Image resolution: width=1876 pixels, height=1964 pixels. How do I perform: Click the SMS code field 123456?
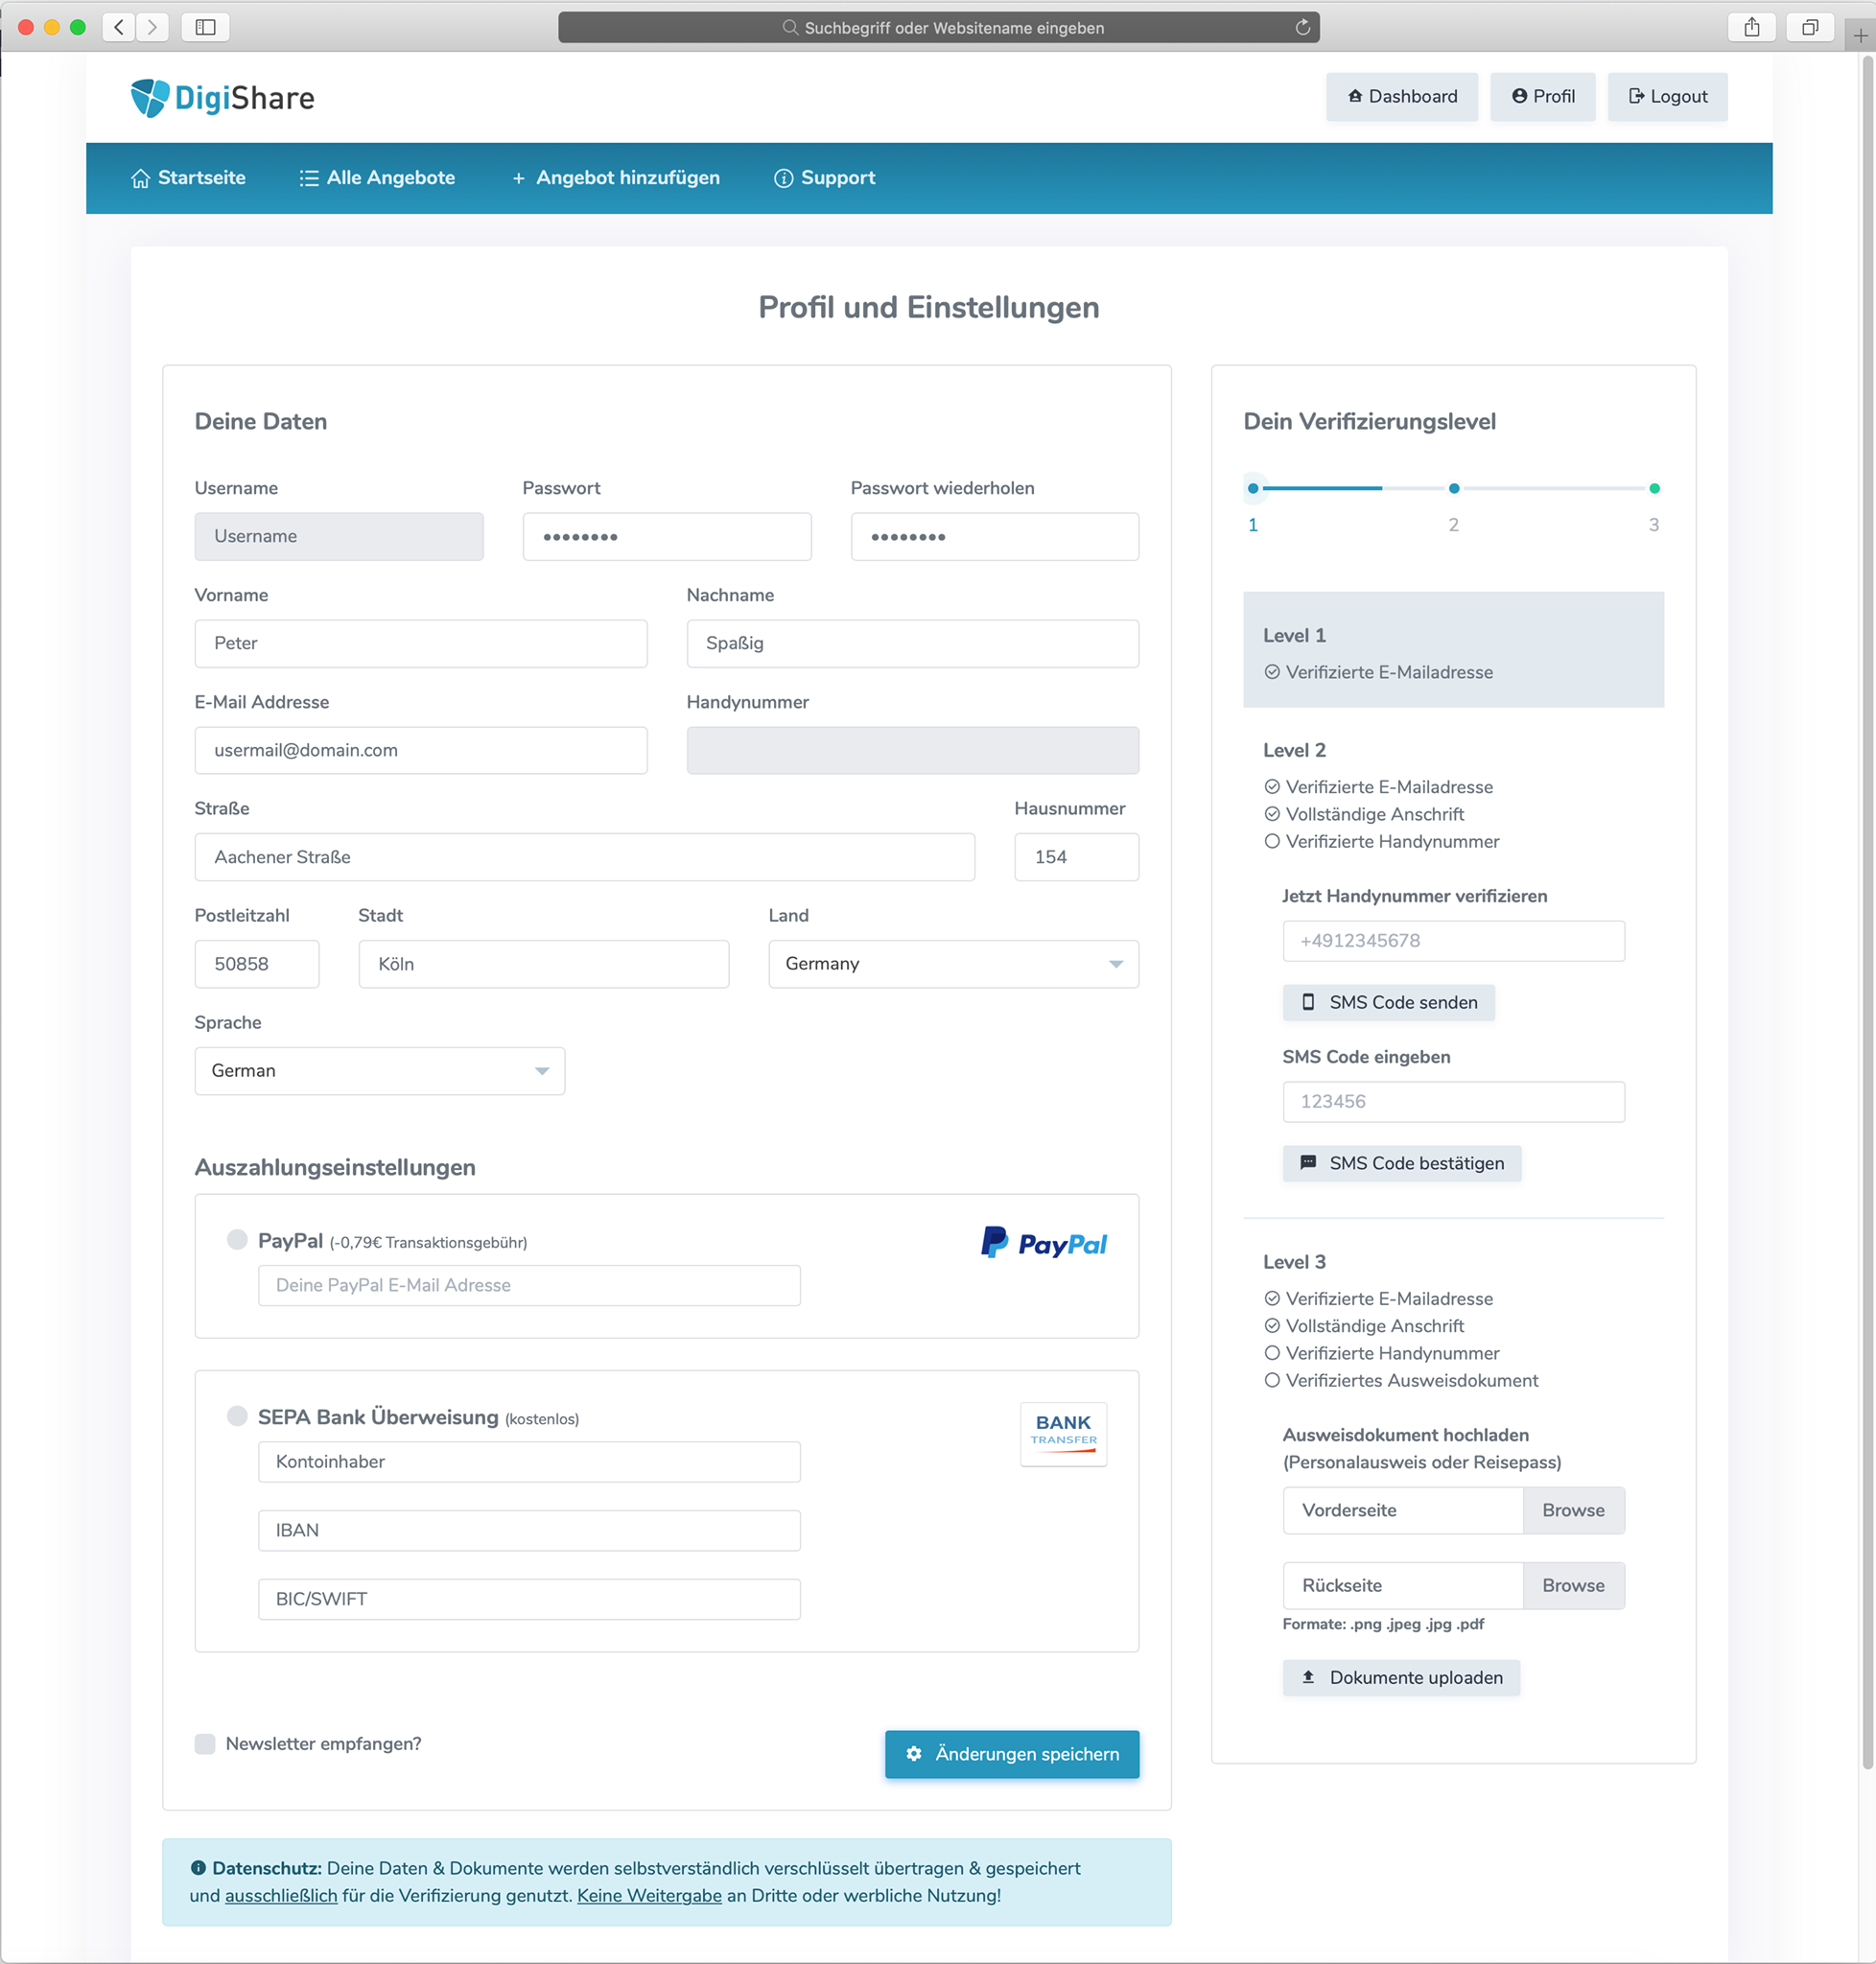coord(1453,1101)
